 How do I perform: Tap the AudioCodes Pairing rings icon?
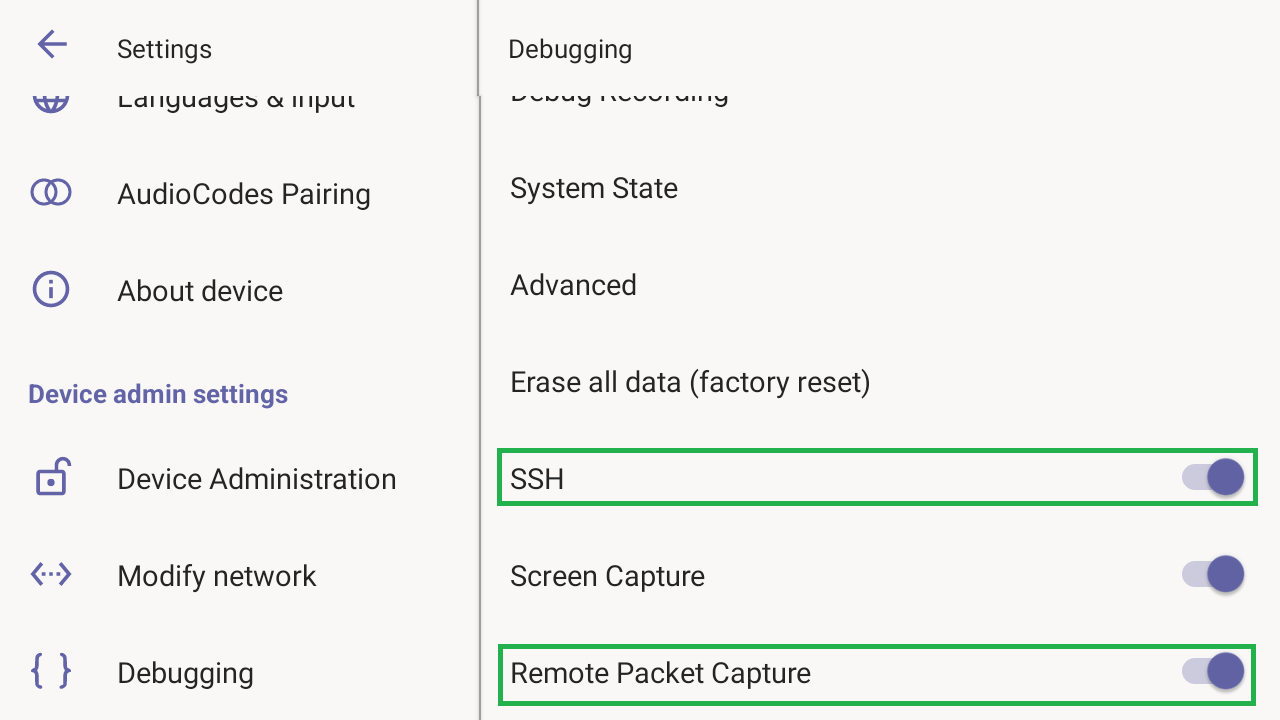tap(51, 192)
